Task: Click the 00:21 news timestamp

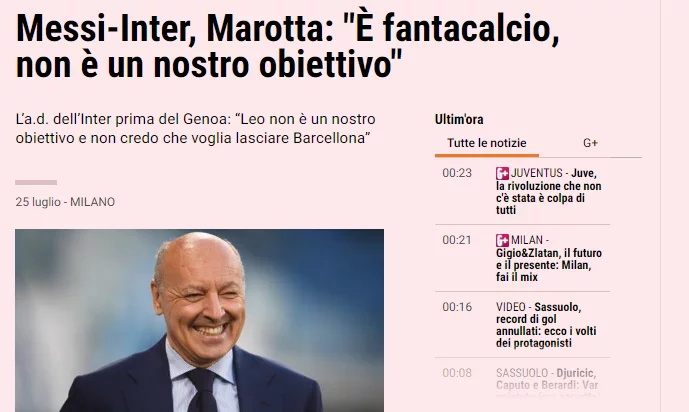Action: 457,240
